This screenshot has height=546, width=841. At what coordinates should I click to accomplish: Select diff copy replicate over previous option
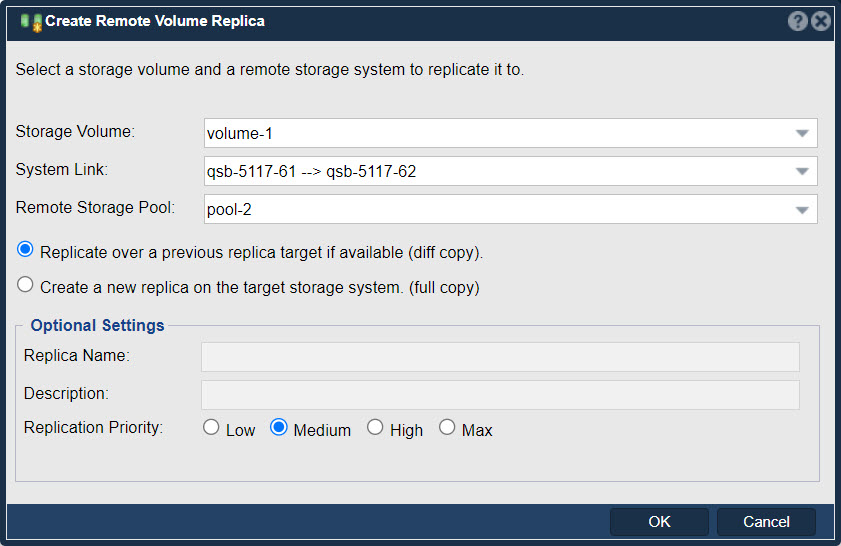point(25,249)
